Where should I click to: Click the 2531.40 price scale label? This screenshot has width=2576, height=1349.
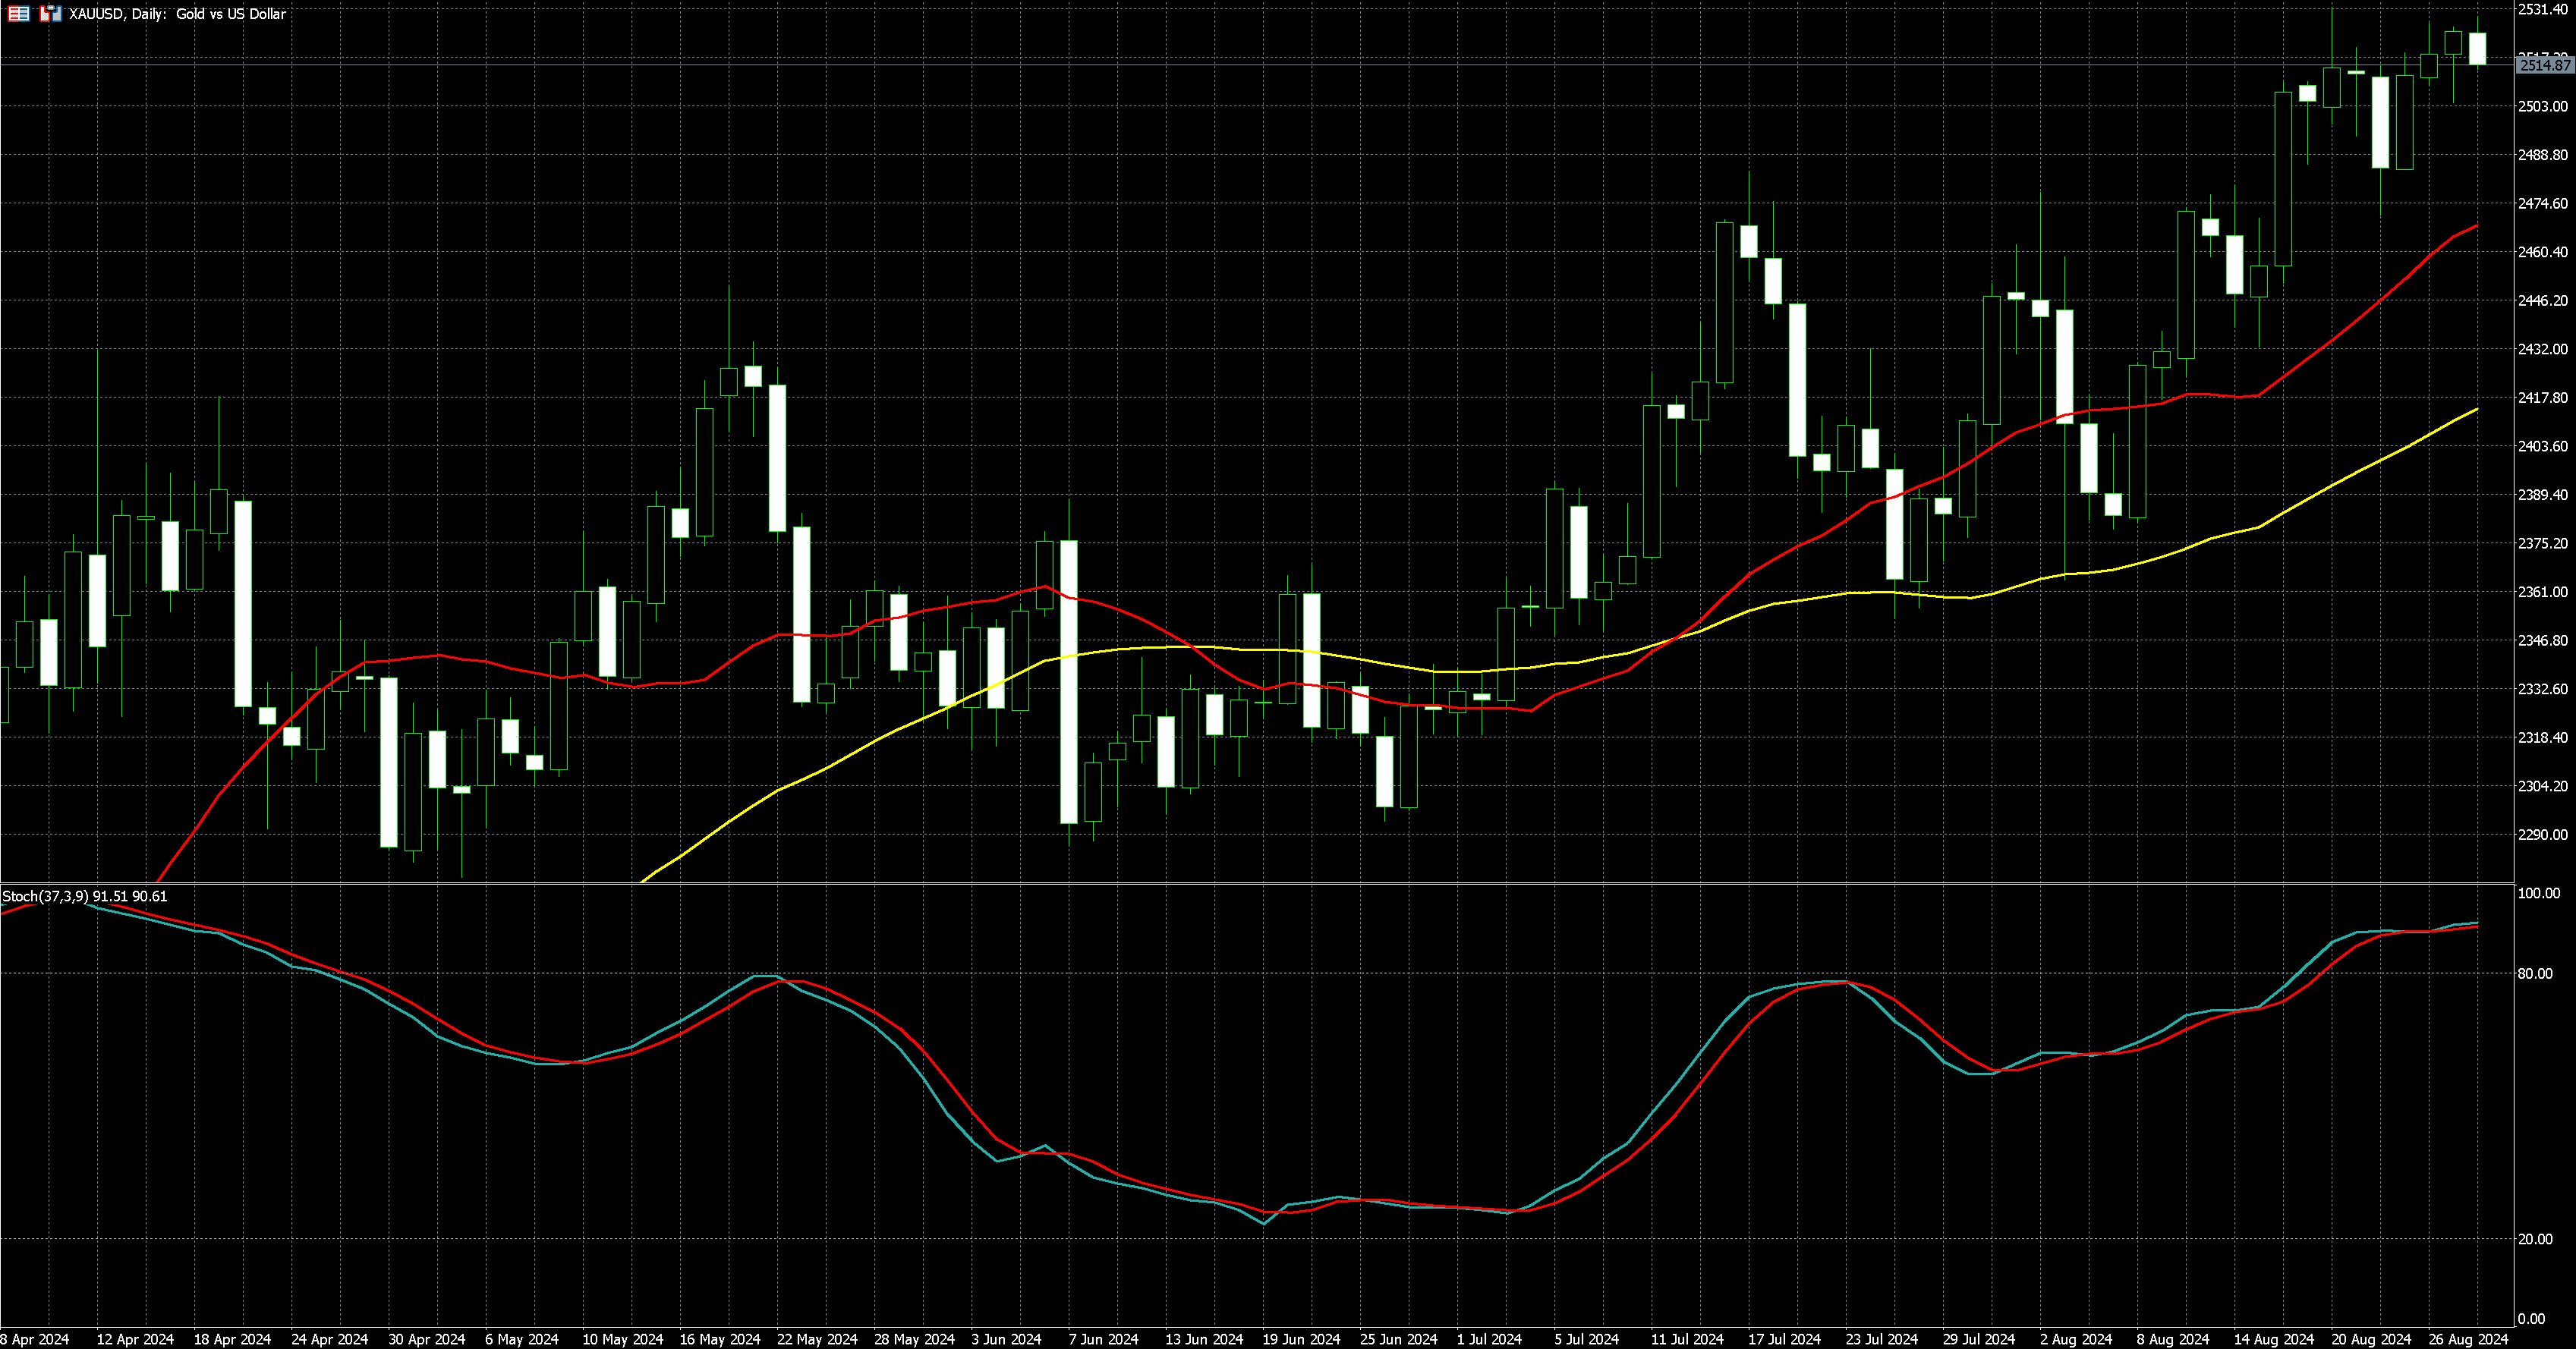(x=2542, y=9)
